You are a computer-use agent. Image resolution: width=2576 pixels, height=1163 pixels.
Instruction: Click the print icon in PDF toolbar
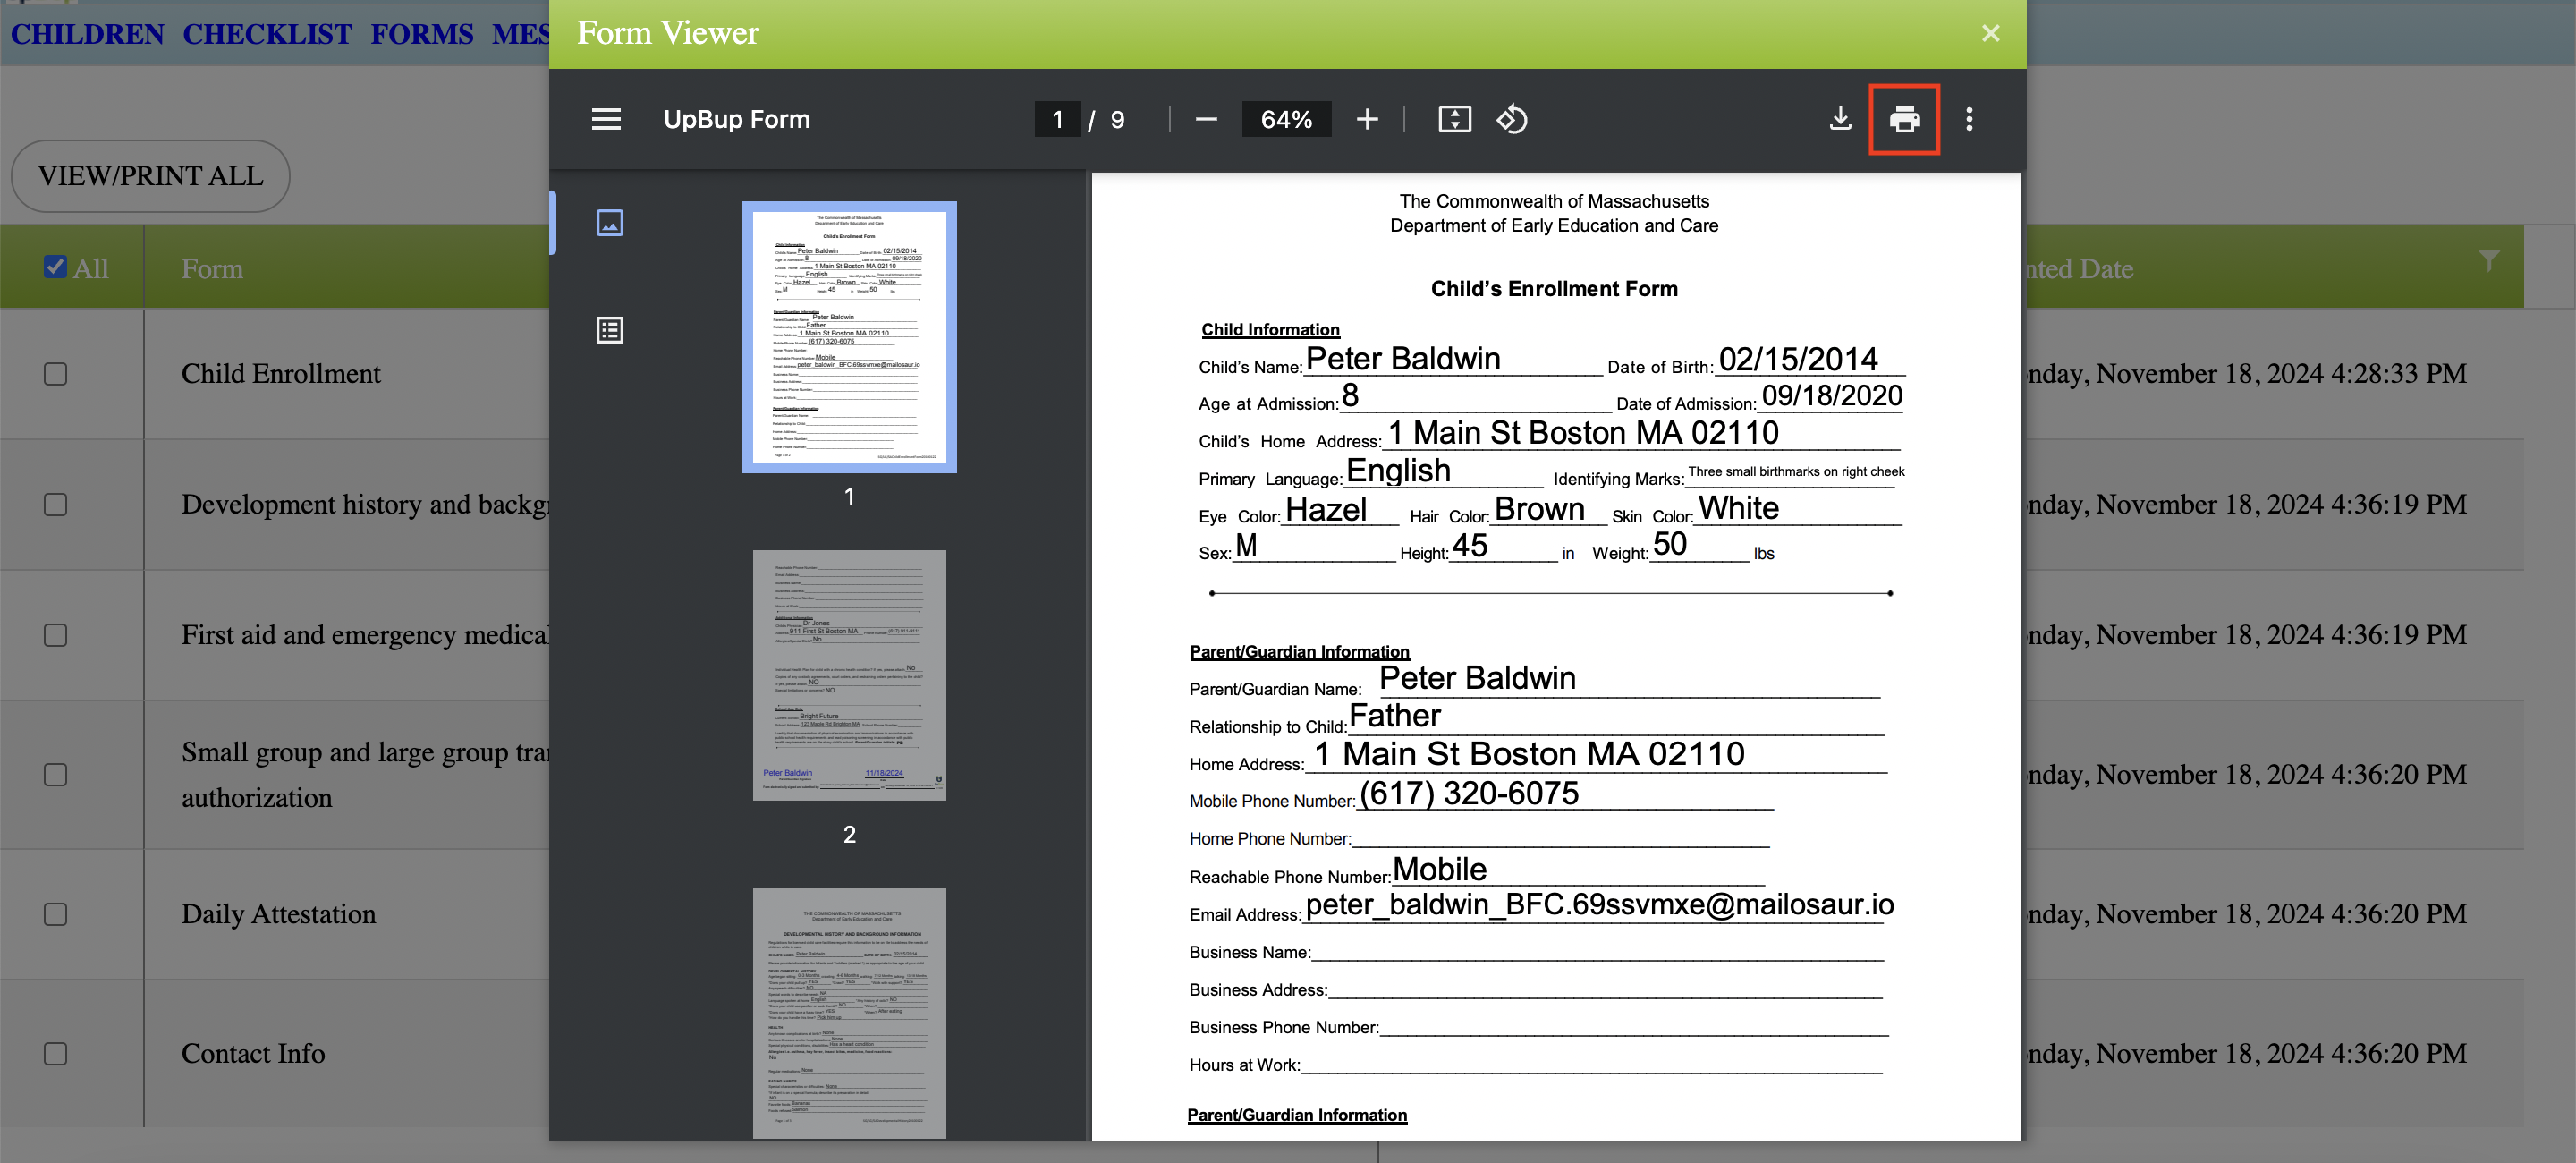pos(1903,120)
